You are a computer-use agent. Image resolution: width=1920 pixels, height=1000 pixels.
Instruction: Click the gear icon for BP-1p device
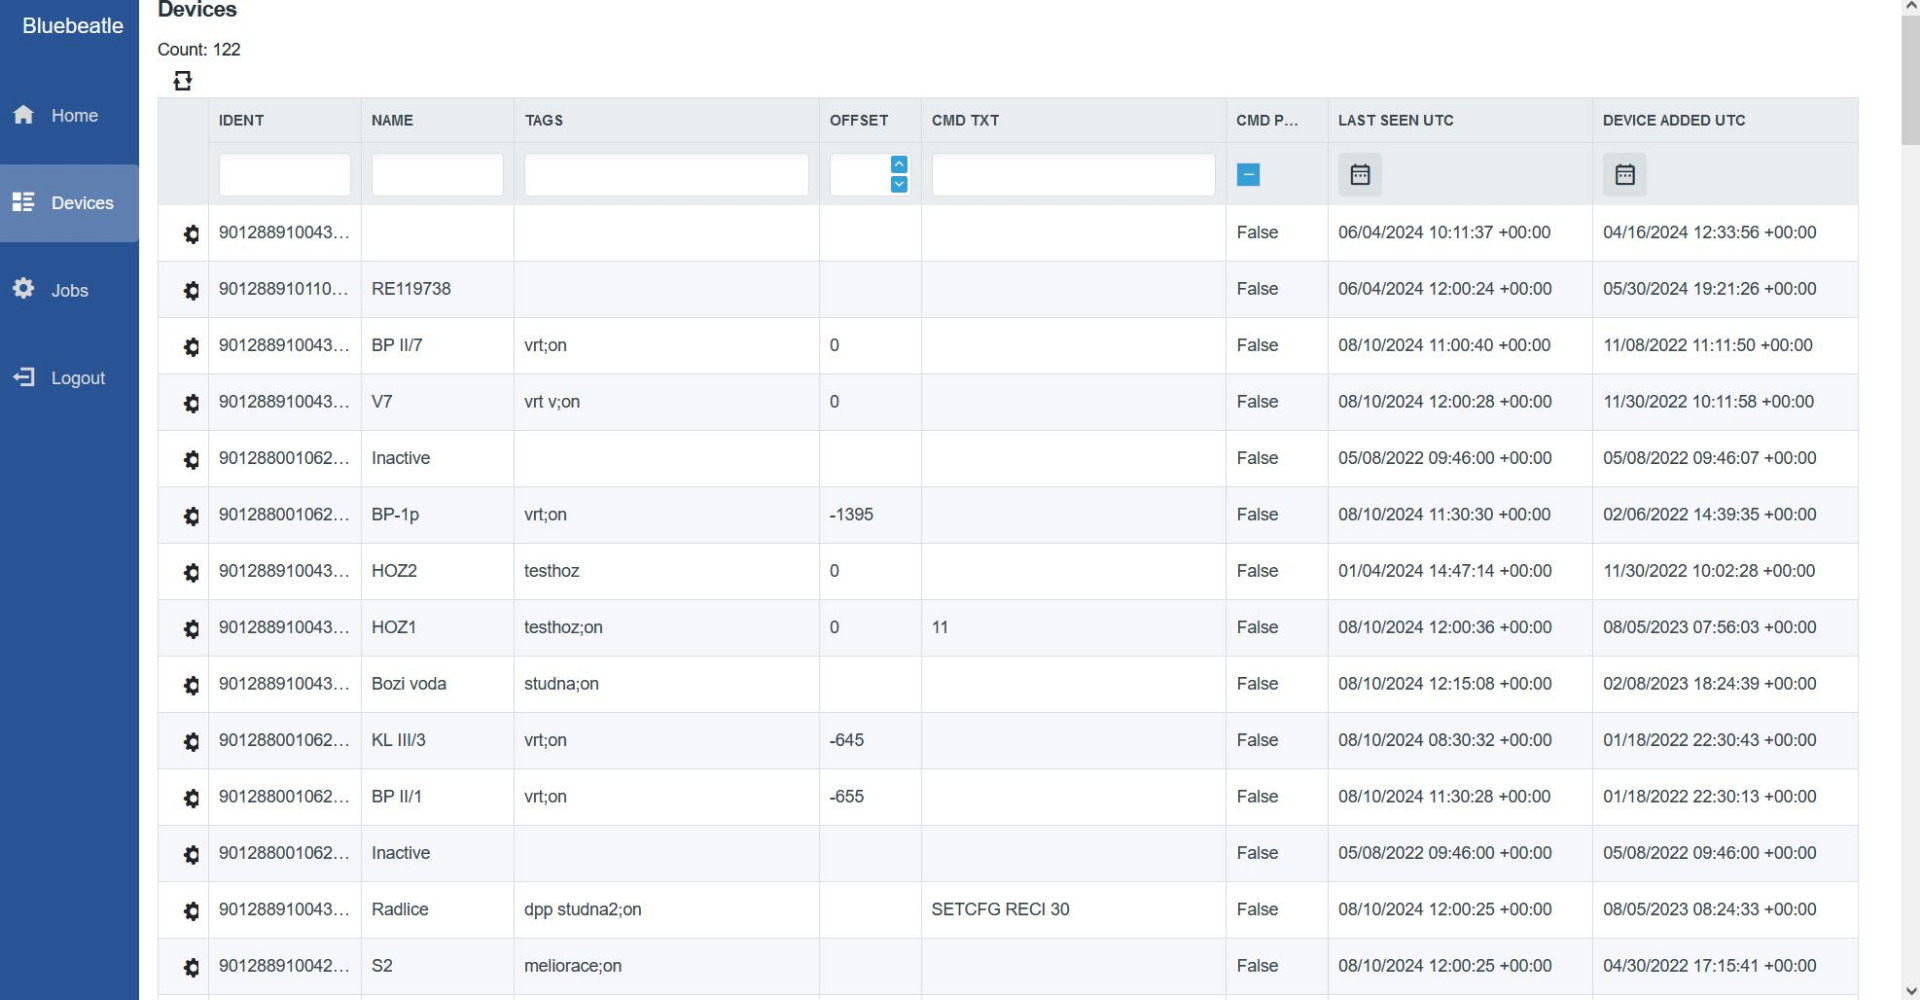click(x=191, y=516)
